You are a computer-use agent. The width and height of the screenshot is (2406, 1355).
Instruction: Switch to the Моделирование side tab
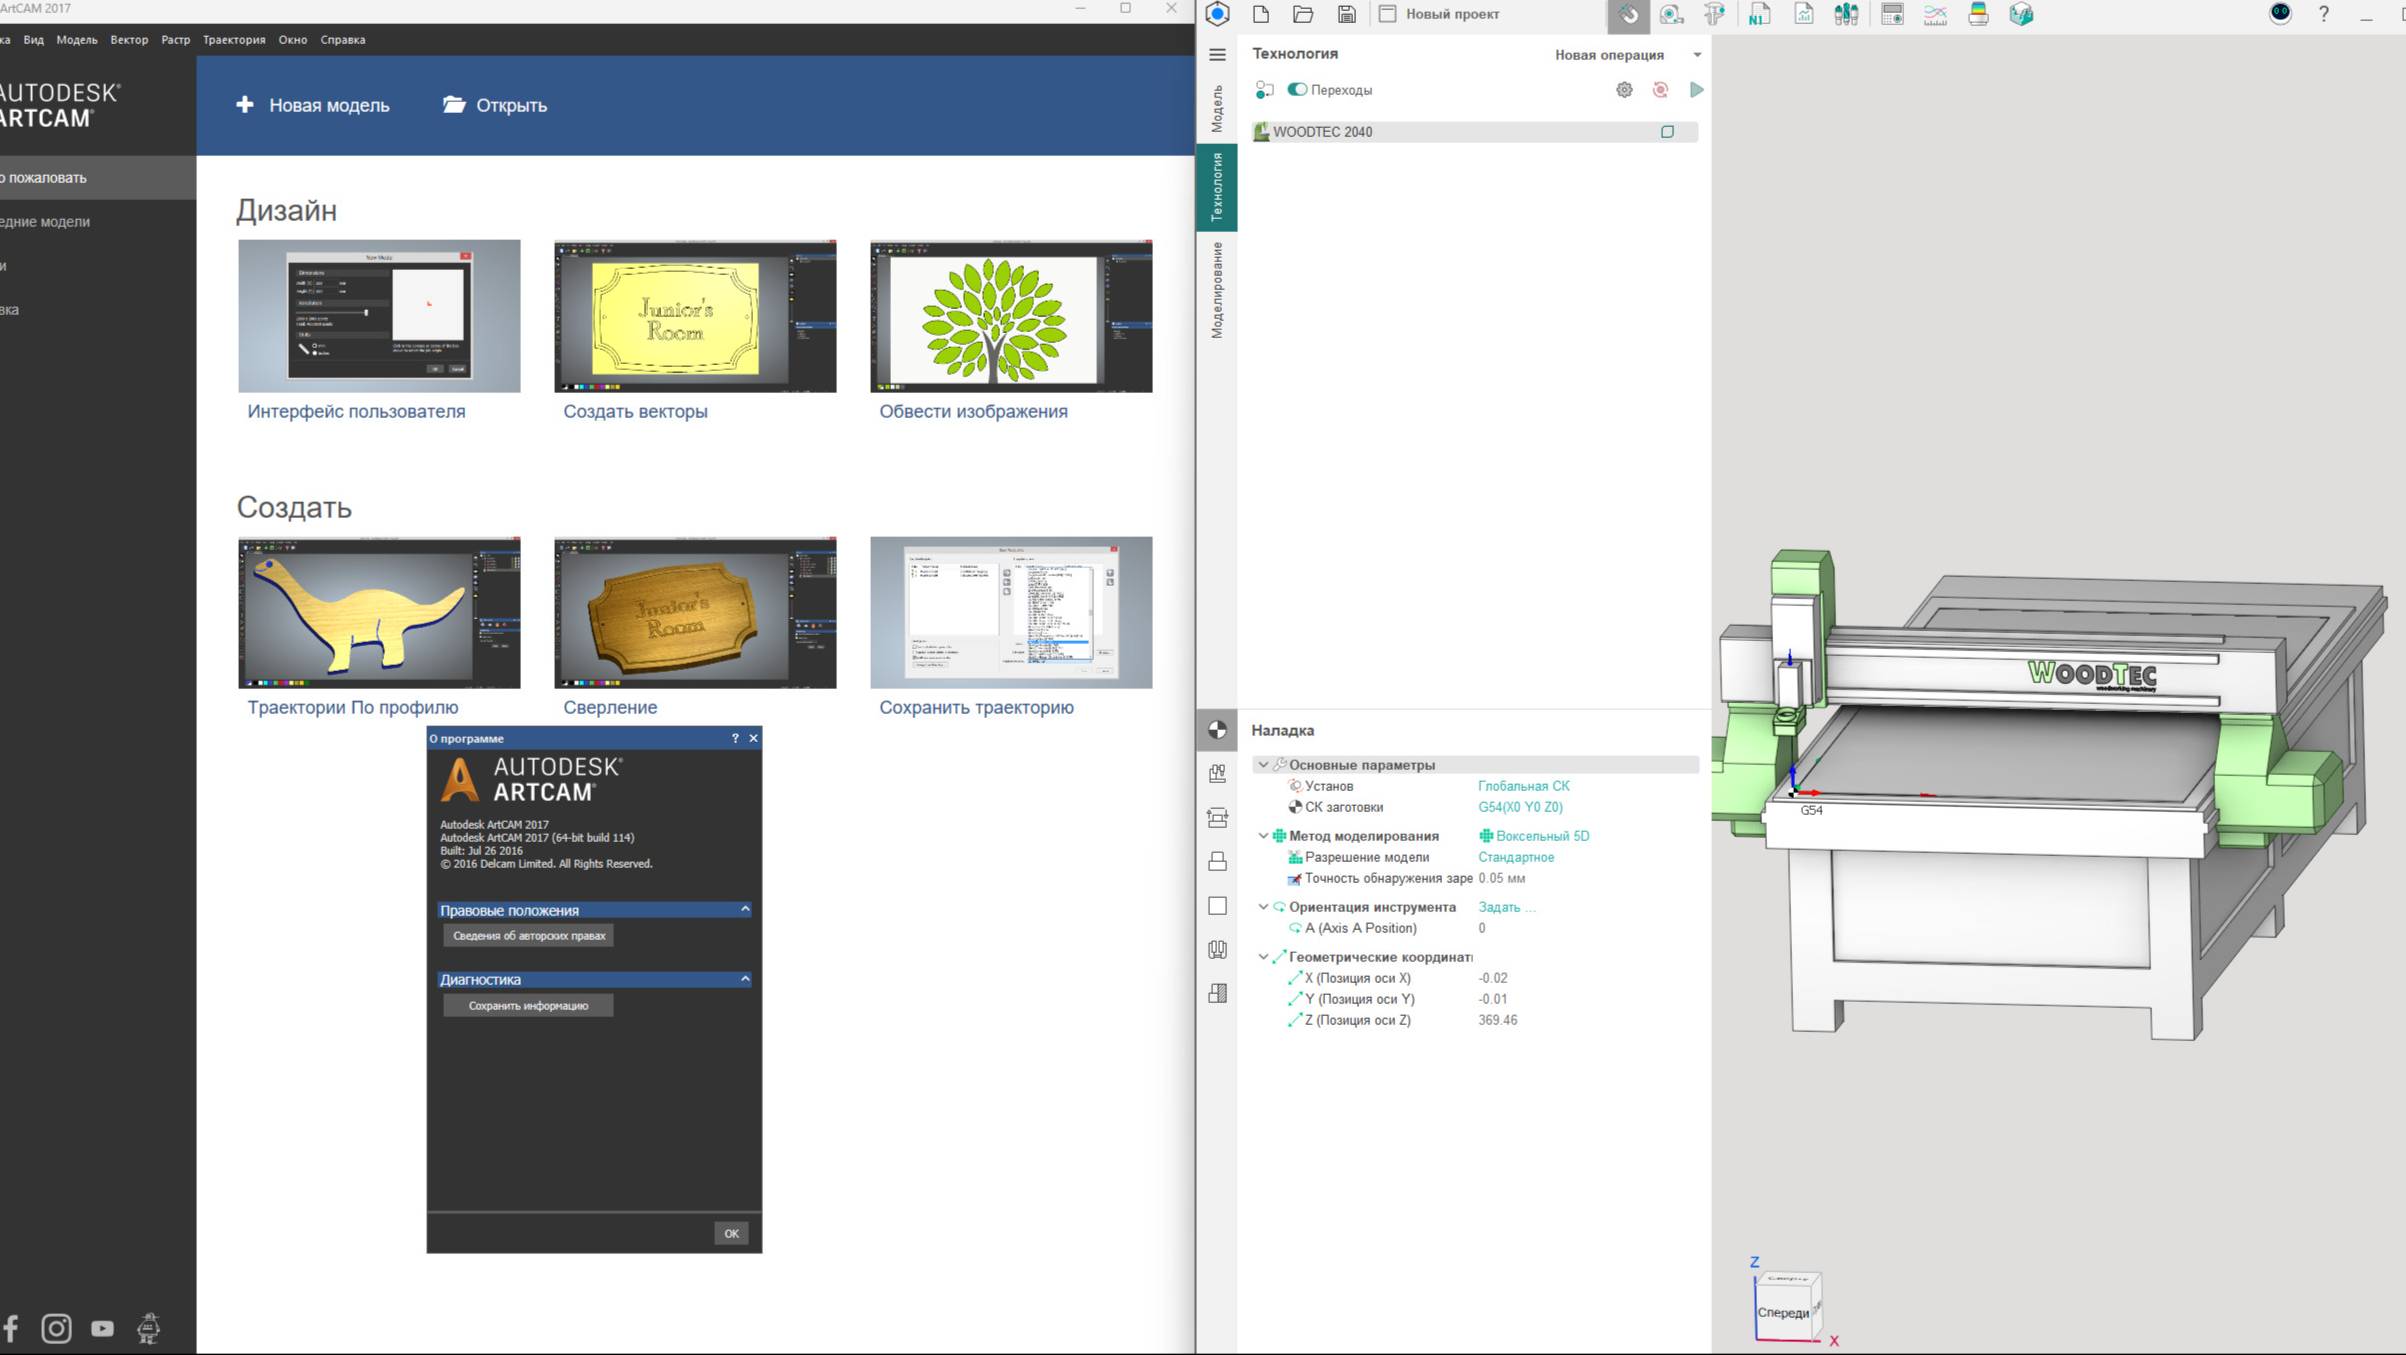pyautogui.click(x=1217, y=290)
